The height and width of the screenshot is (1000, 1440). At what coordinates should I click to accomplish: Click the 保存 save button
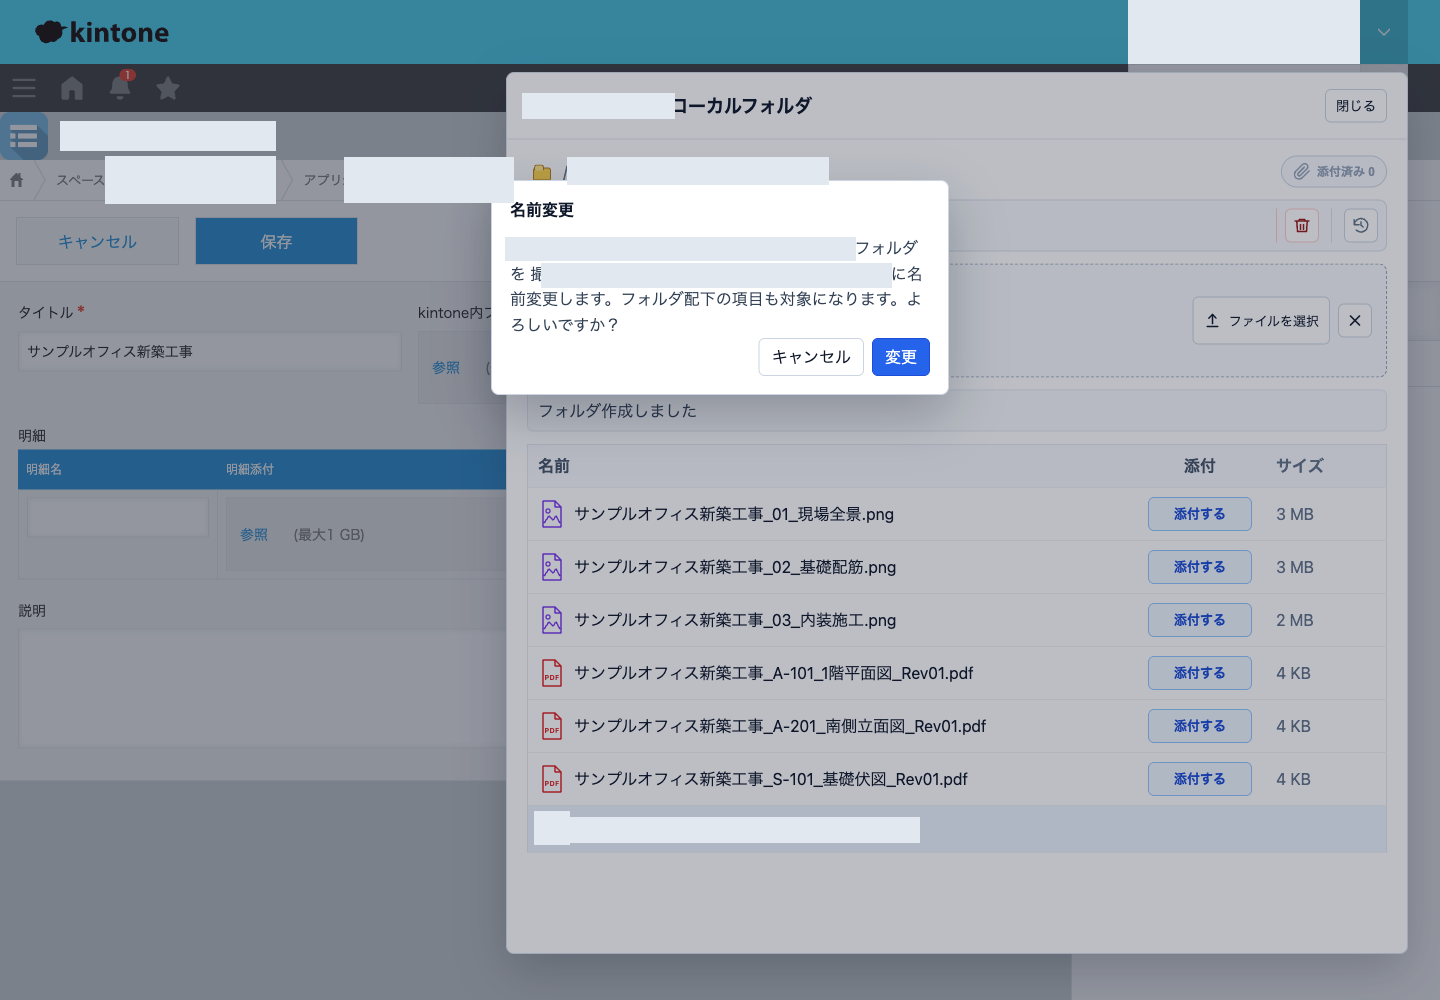[276, 241]
